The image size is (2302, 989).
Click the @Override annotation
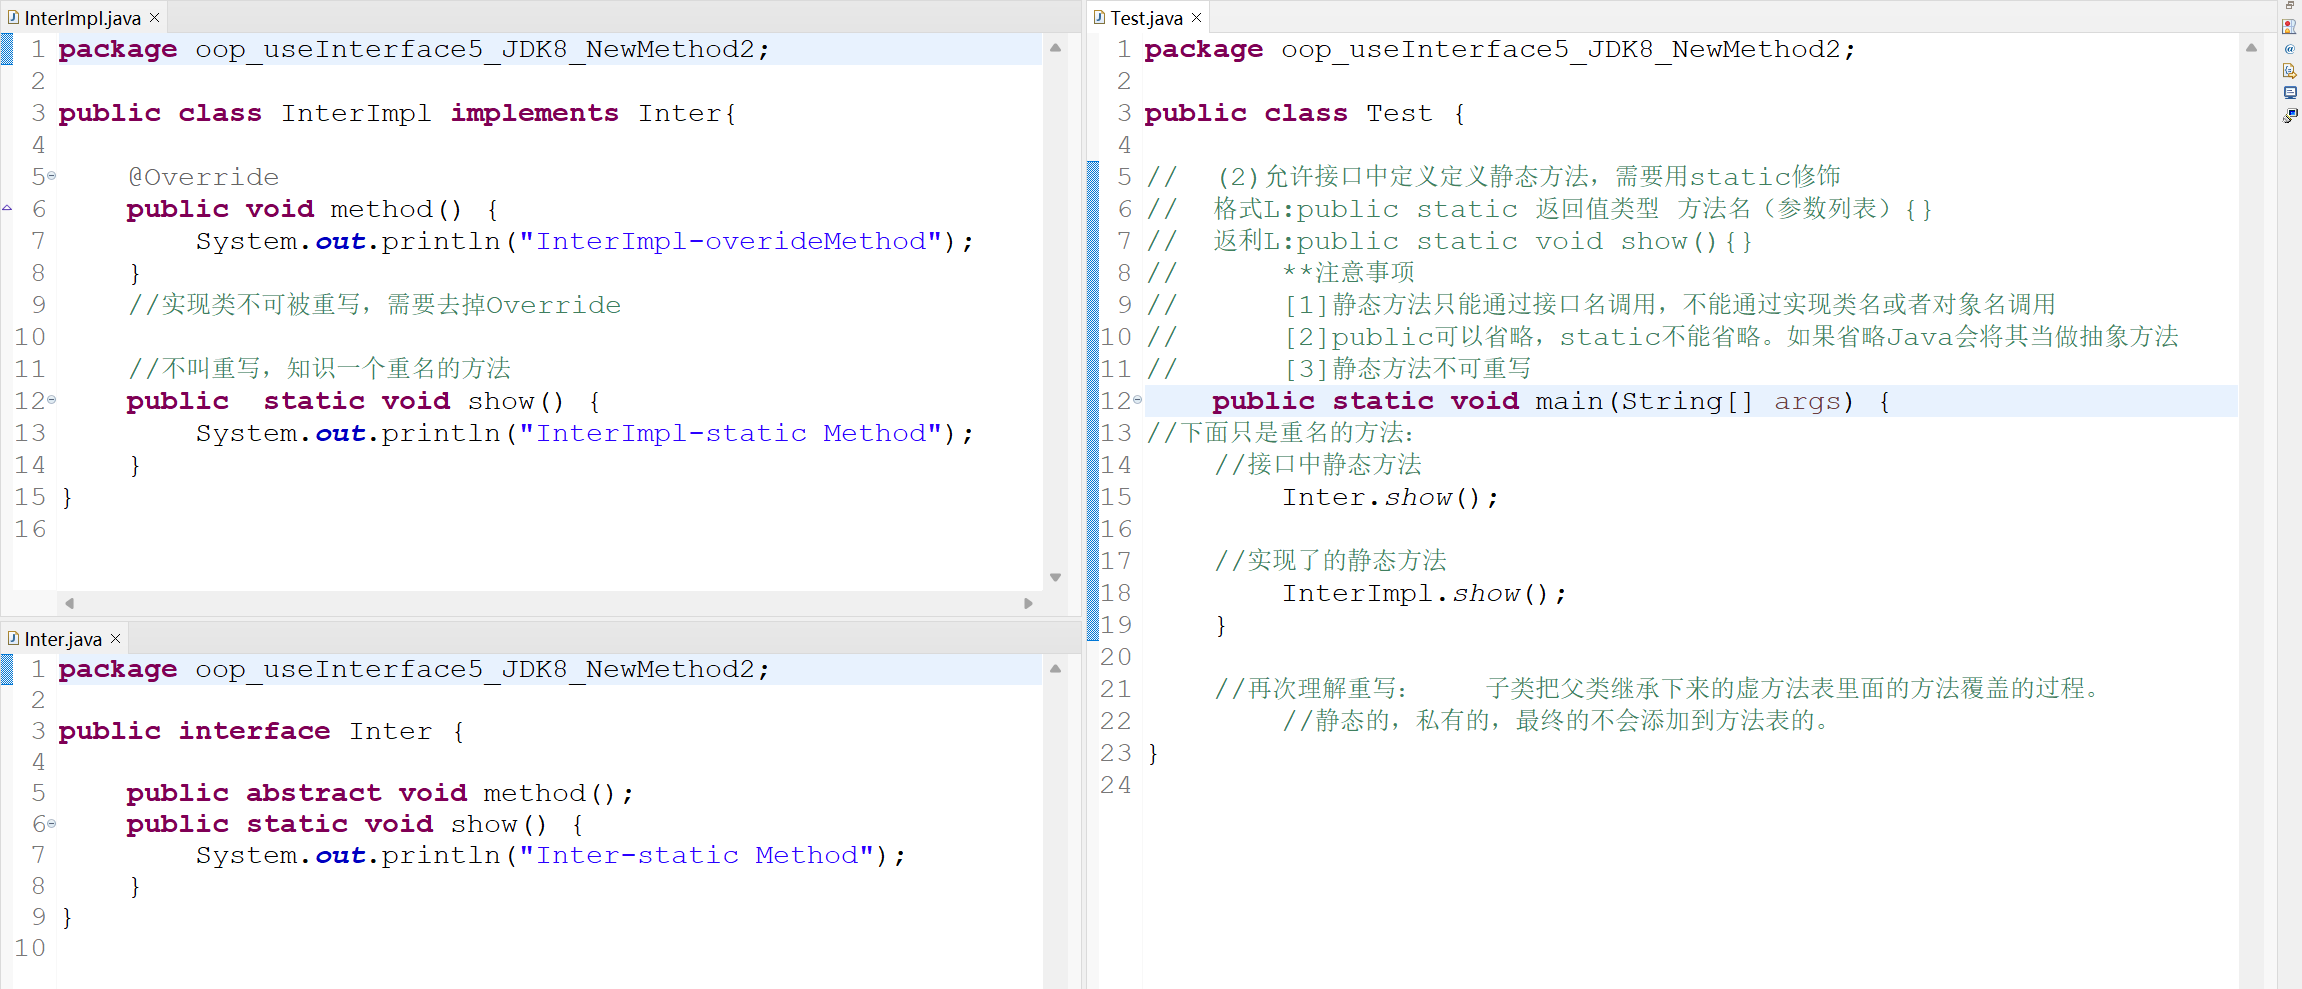click(x=204, y=177)
